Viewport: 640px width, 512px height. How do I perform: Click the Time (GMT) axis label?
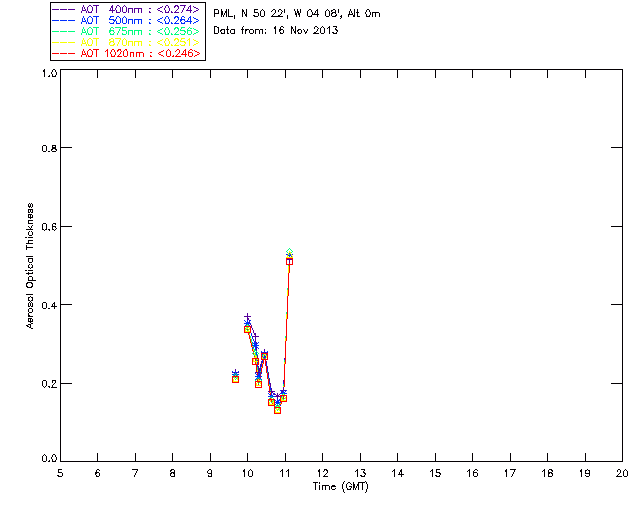[341, 487]
